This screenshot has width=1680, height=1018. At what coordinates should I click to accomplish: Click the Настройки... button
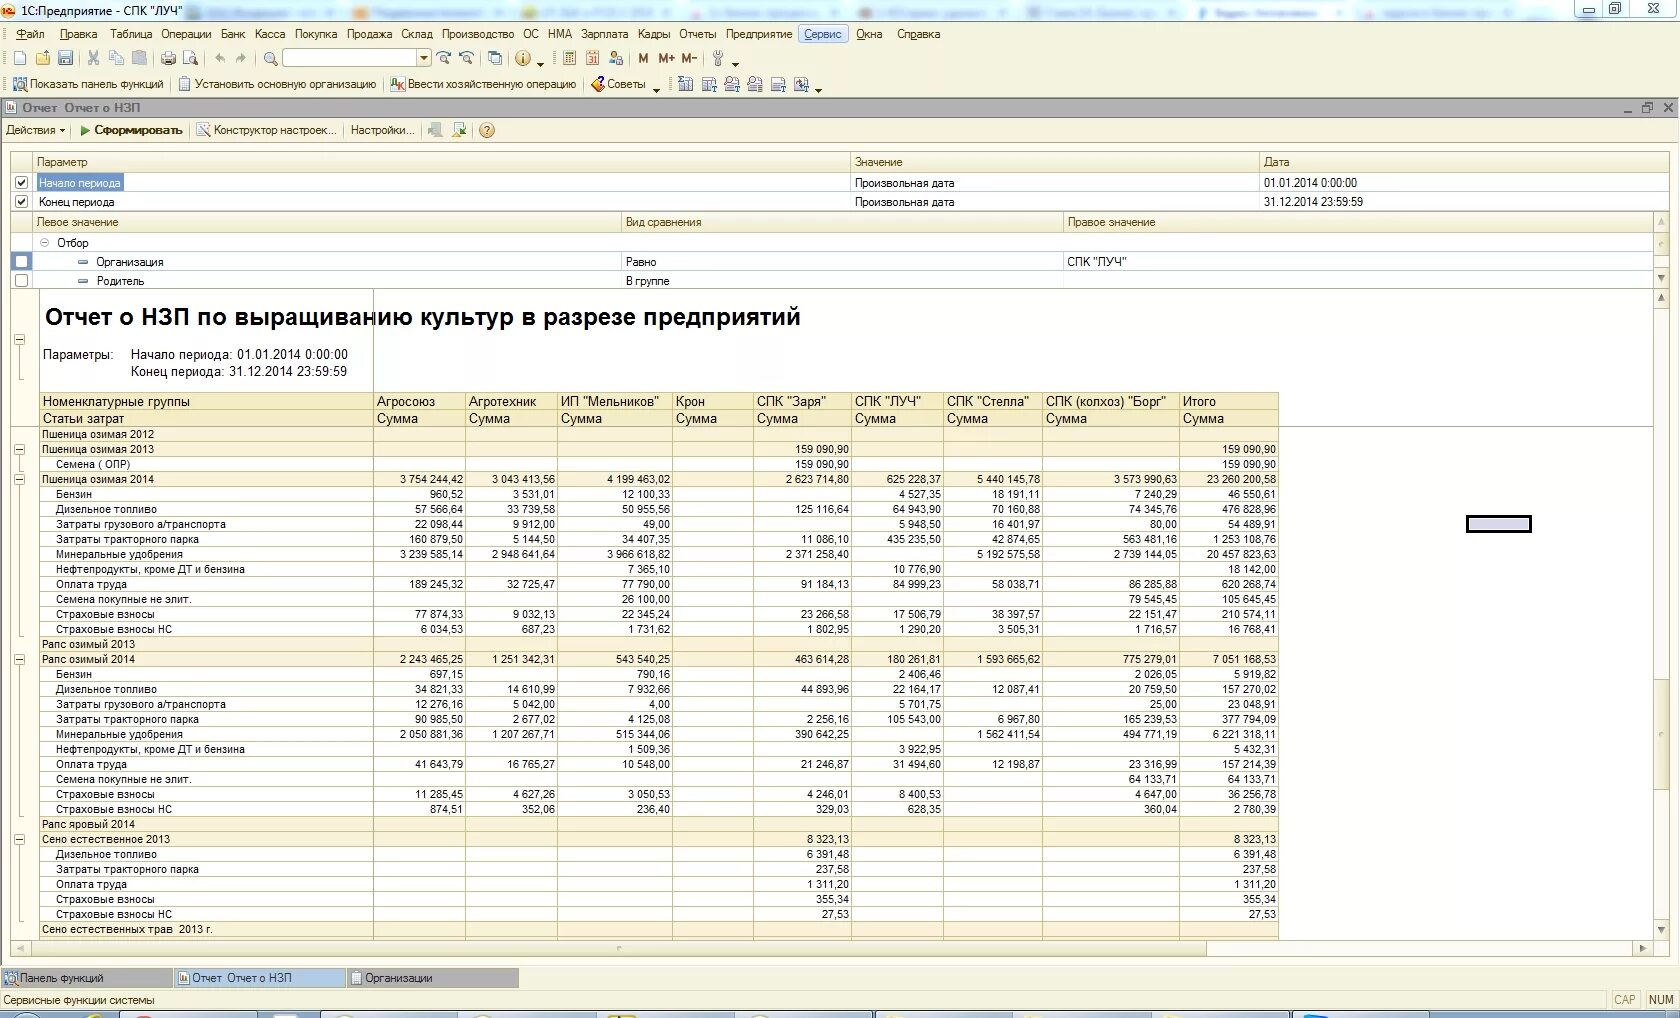pyautogui.click(x=382, y=130)
